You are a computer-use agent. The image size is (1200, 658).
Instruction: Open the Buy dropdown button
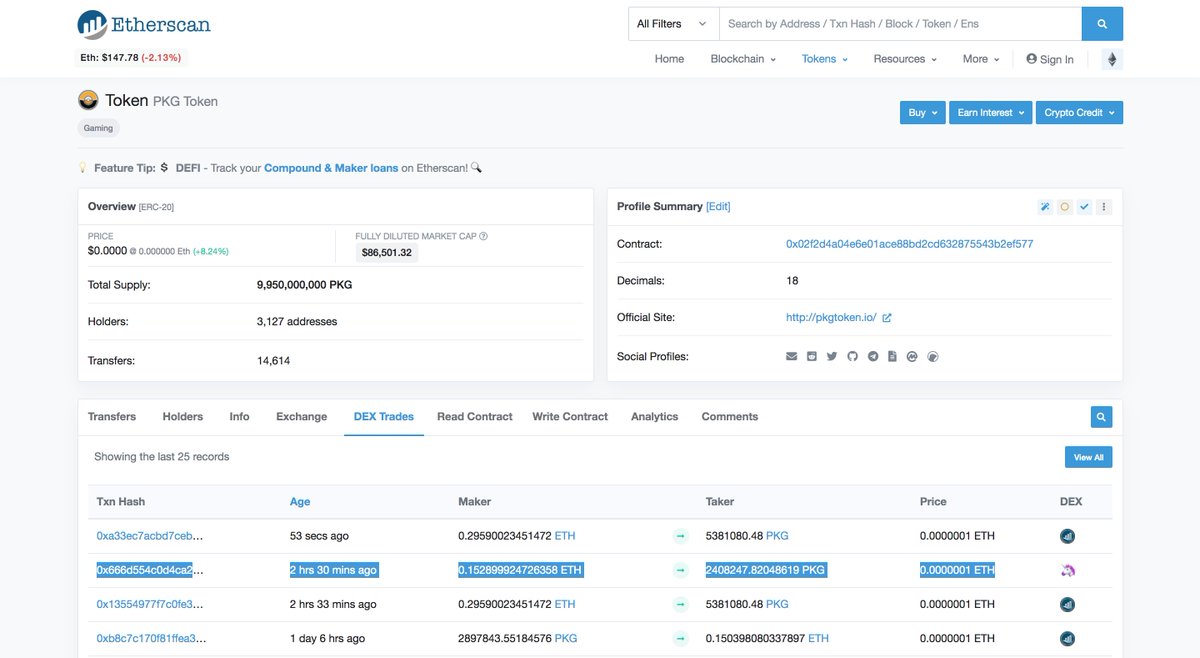(x=922, y=113)
